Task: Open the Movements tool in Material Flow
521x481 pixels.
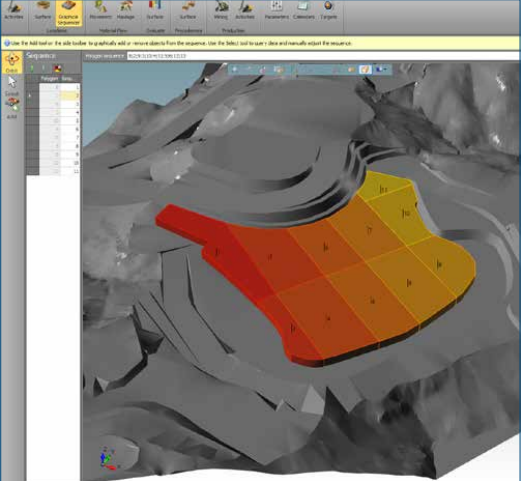Action: pyautogui.click(x=100, y=11)
